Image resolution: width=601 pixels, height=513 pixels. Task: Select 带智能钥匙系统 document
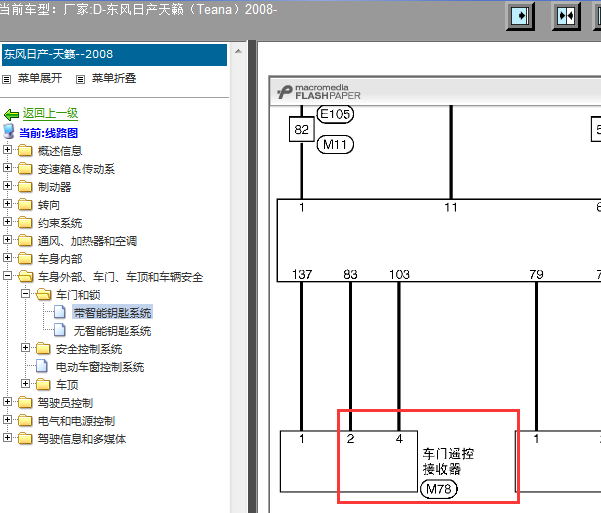point(112,313)
